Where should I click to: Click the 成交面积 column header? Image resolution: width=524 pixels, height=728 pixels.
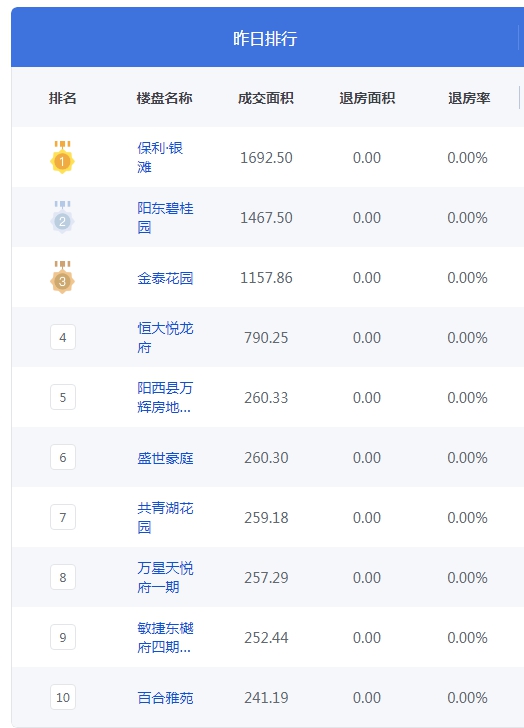click(x=266, y=98)
